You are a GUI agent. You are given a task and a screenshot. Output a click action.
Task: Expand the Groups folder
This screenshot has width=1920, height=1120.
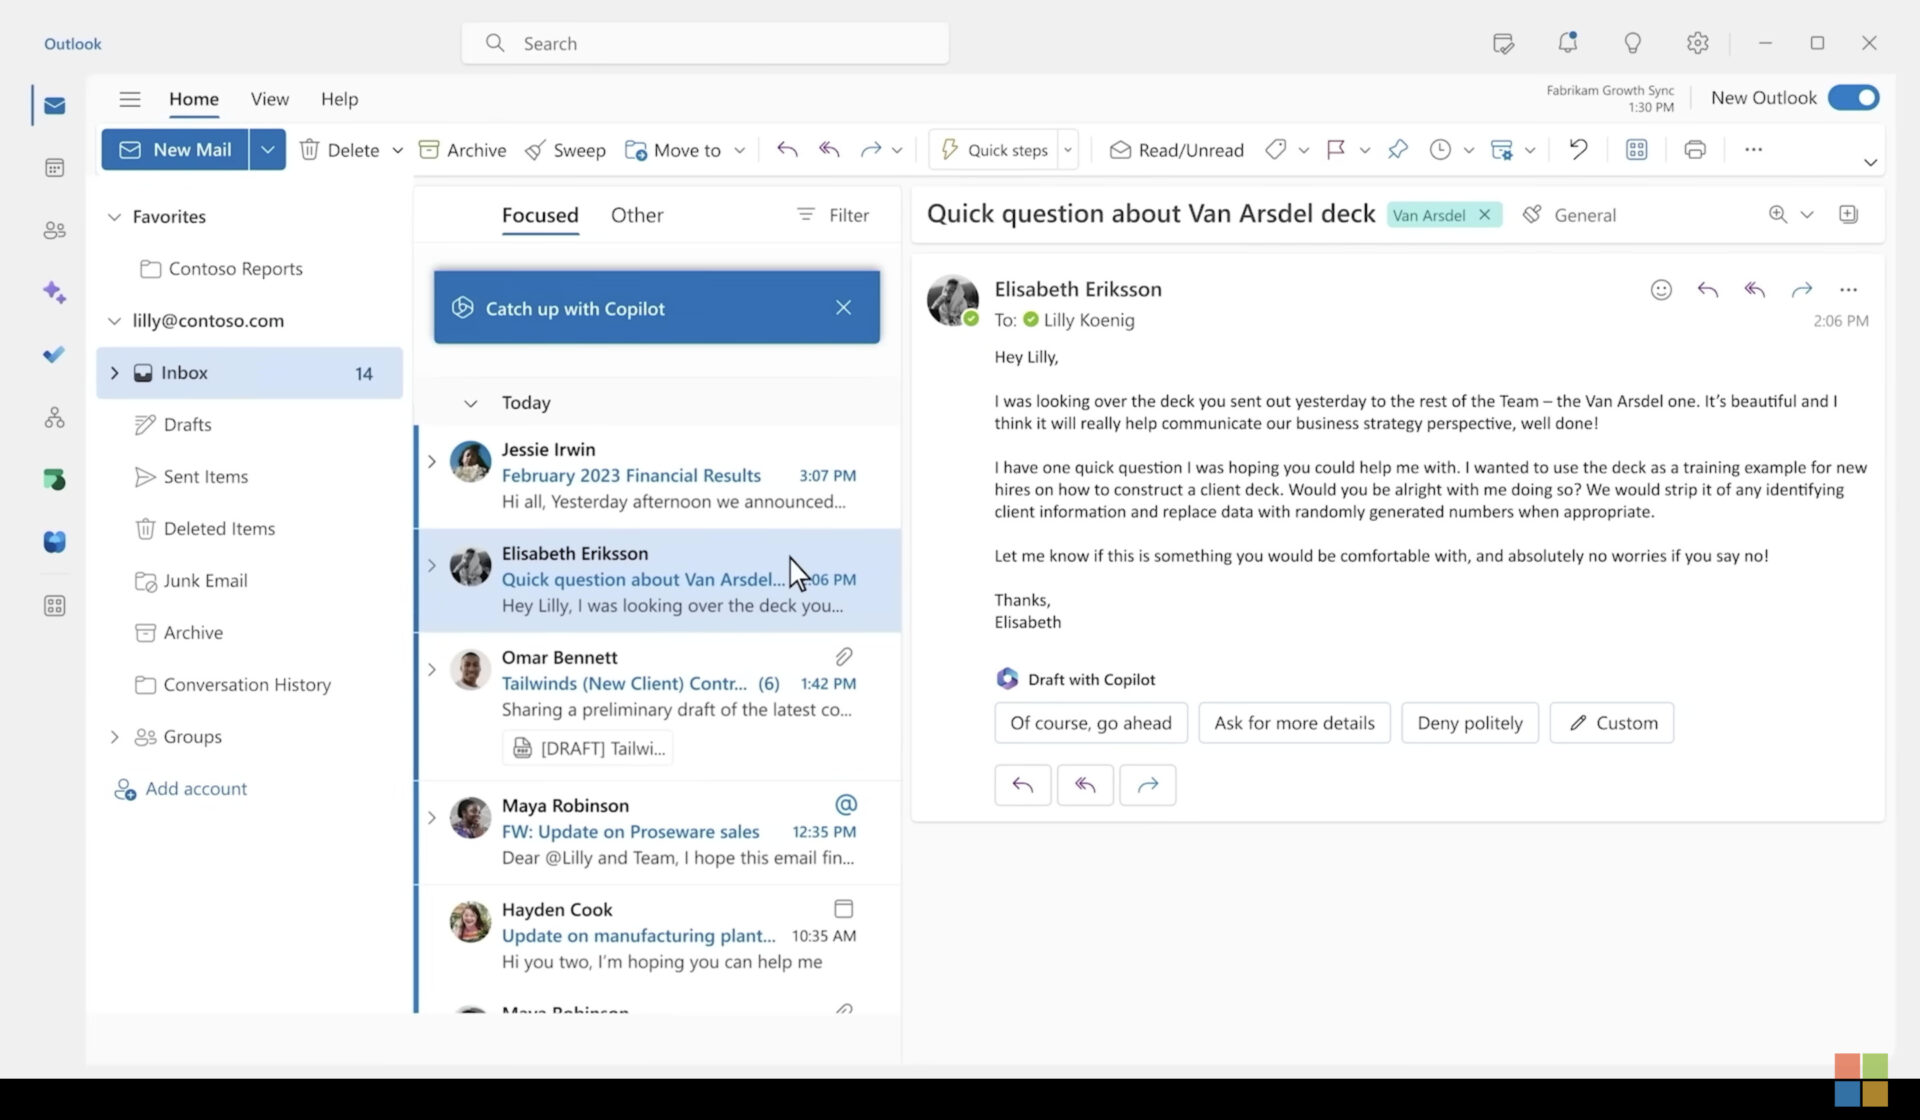[x=114, y=737]
